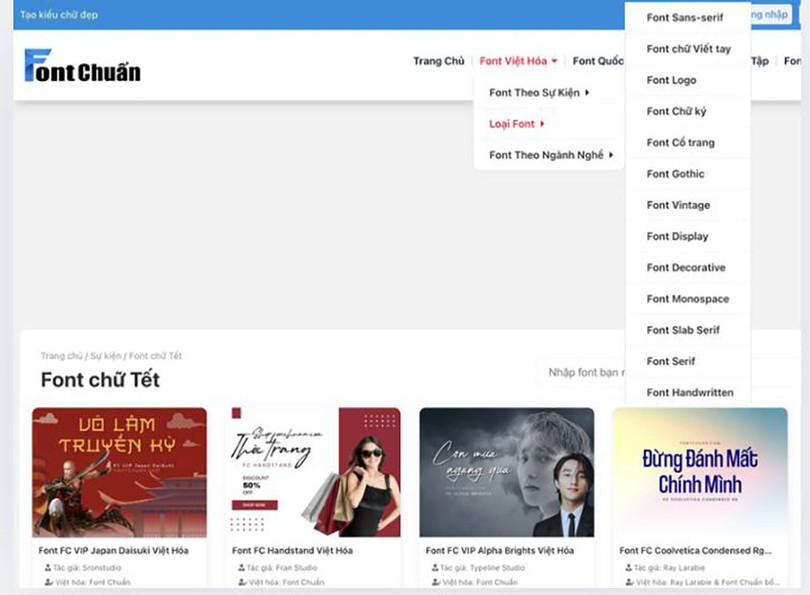Click the Sự kiện breadcrumb link
This screenshot has width=810, height=595.
106,356
